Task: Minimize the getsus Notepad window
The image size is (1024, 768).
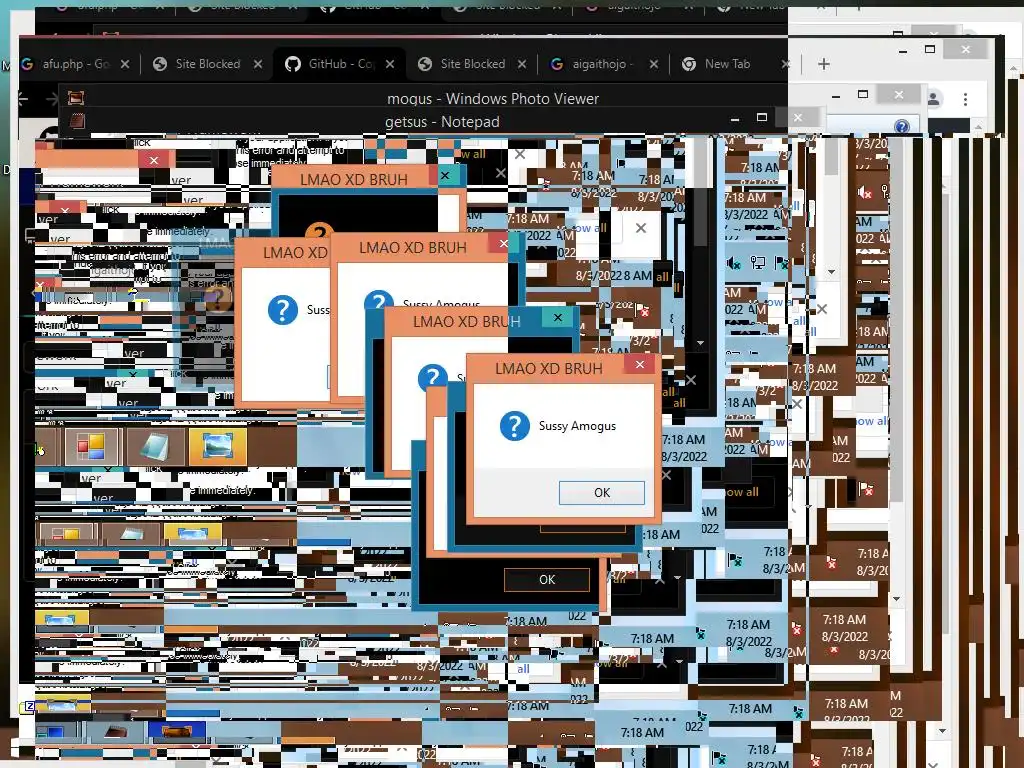Action: click(735, 118)
